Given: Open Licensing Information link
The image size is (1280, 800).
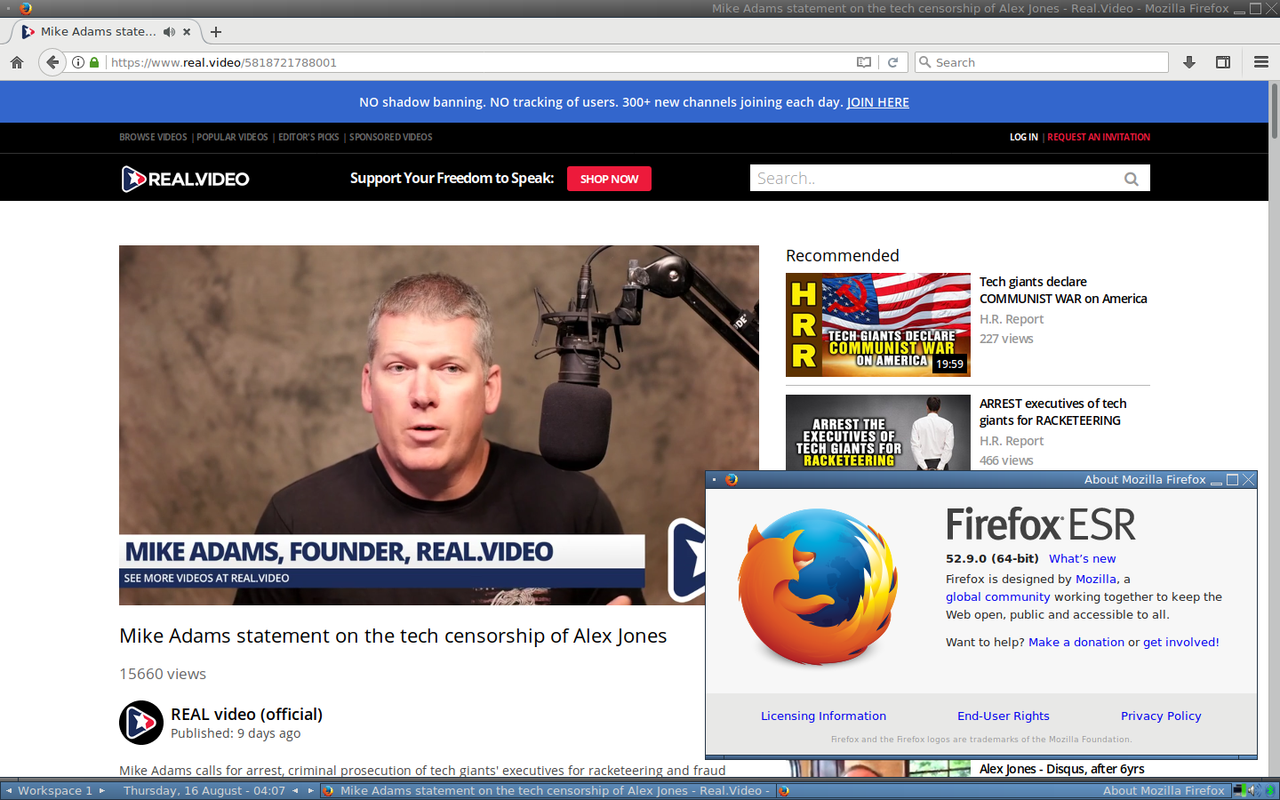Looking at the screenshot, I should pos(823,716).
